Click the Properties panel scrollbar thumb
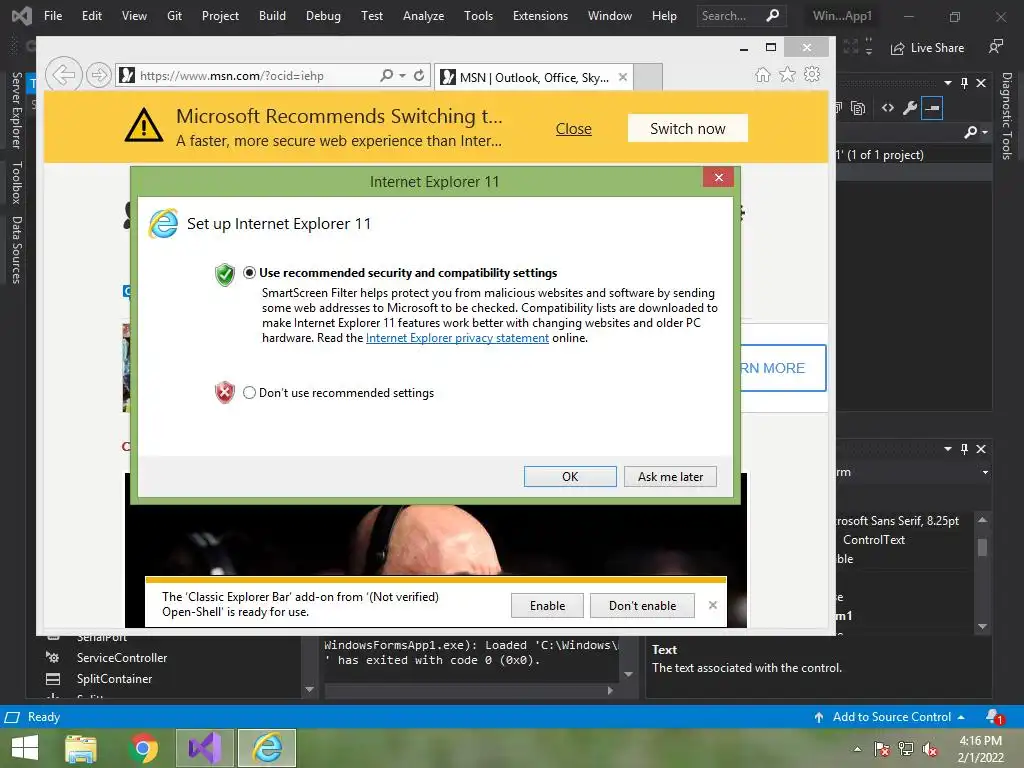 (982, 547)
